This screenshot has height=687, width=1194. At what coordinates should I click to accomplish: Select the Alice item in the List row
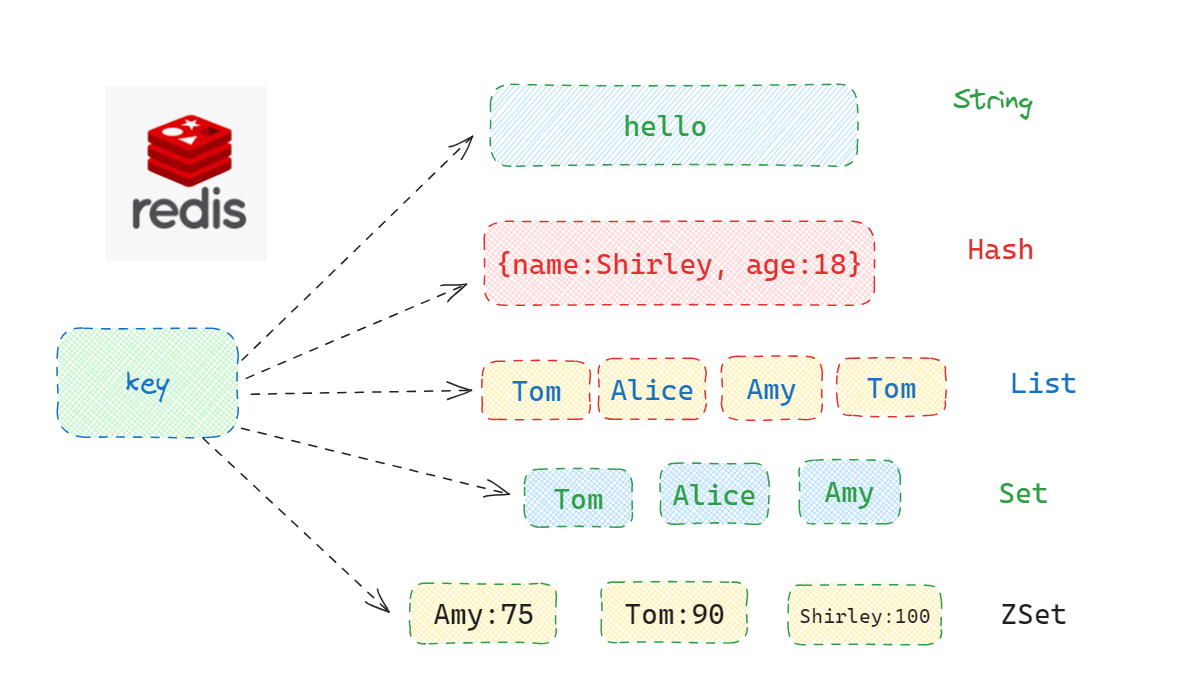652,389
